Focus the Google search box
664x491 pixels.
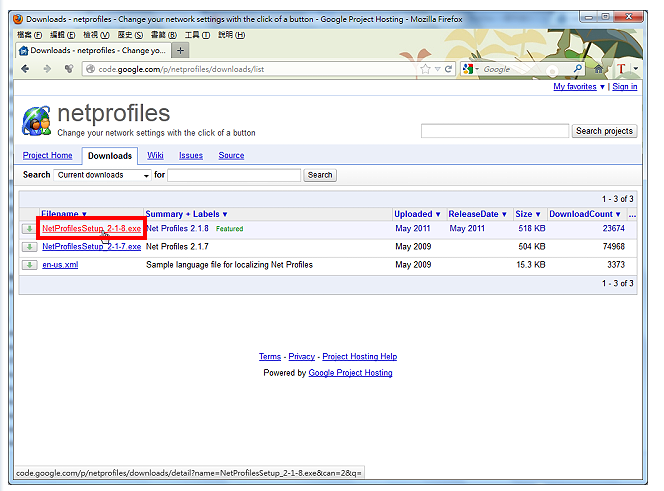click(x=525, y=69)
